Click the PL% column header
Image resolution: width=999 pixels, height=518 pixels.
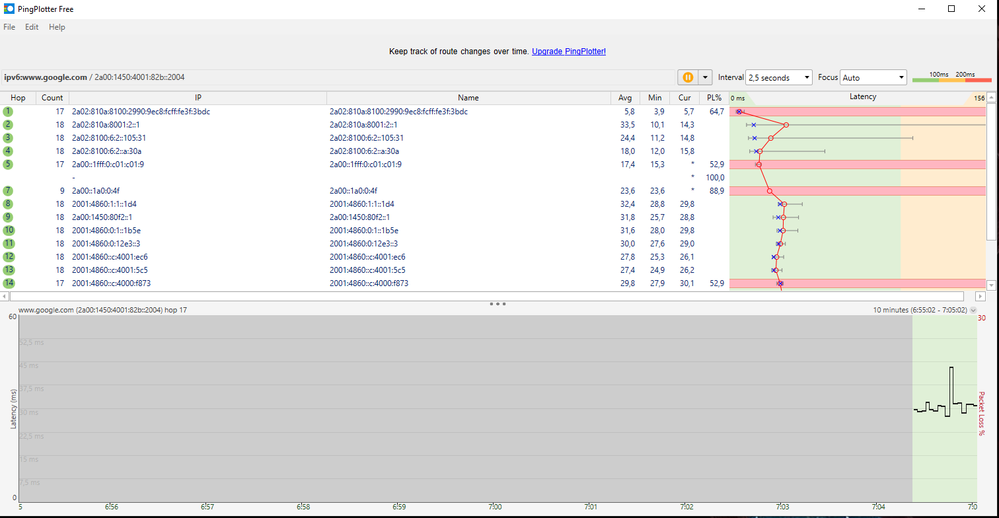click(x=714, y=97)
